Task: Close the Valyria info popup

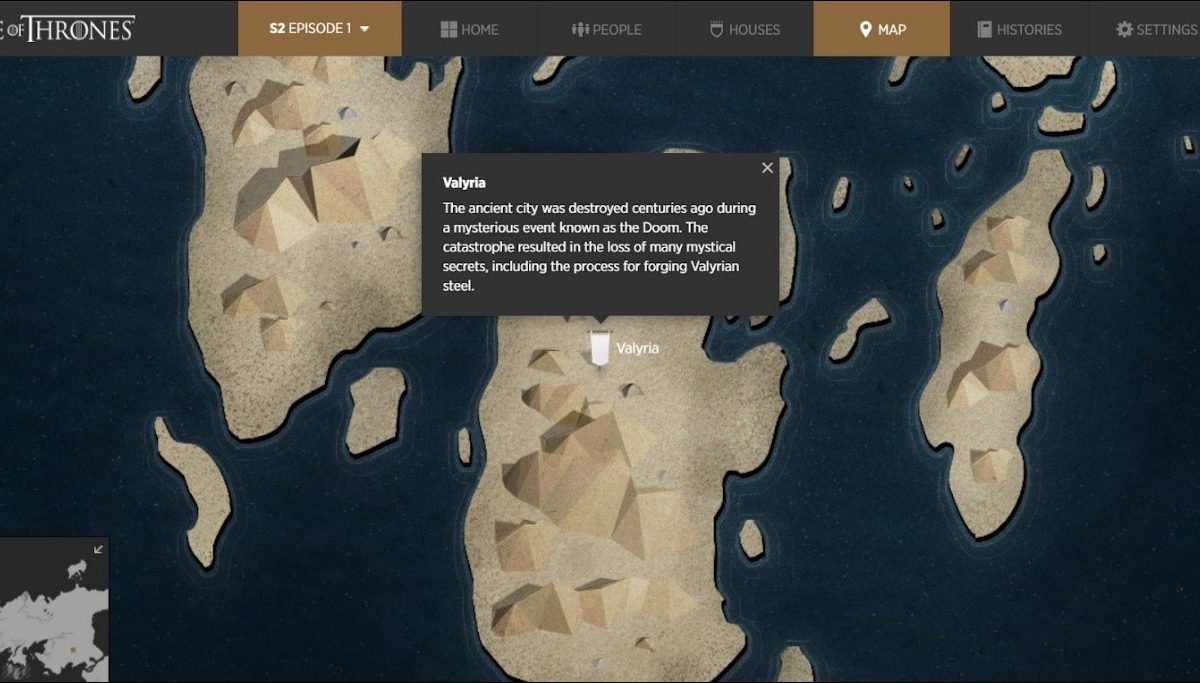Action: [767, 168]
